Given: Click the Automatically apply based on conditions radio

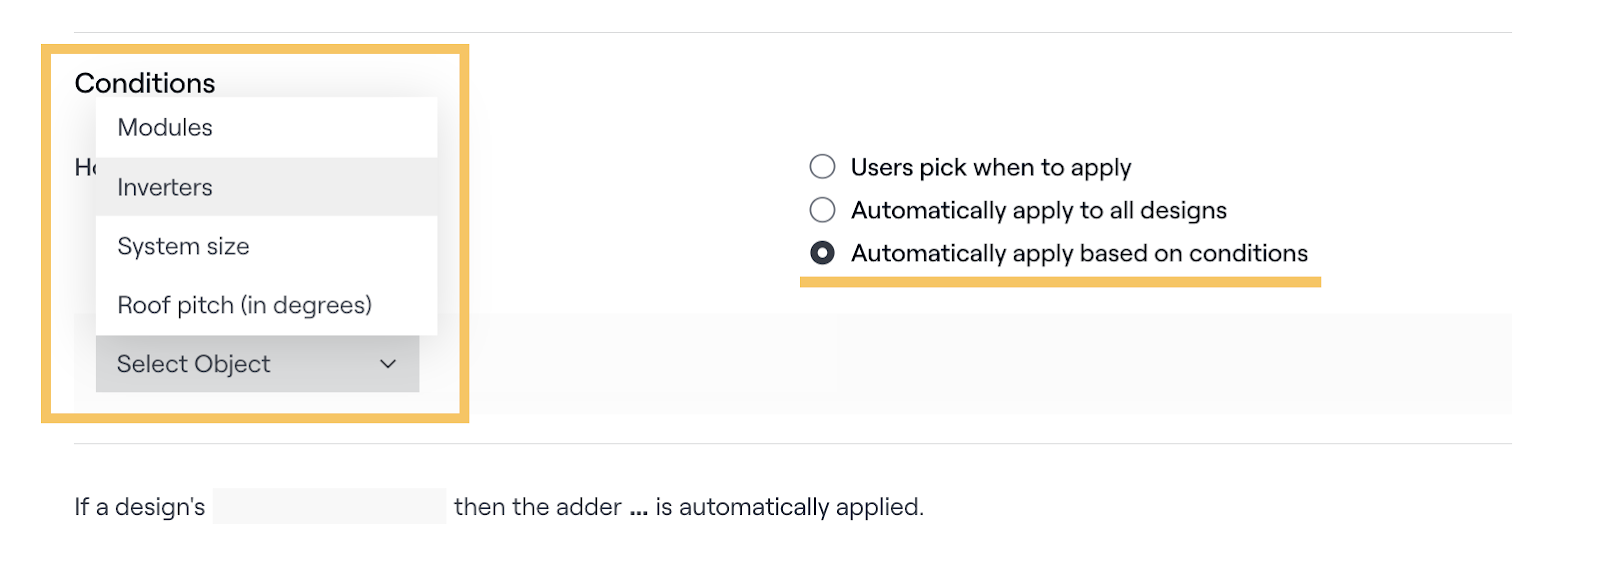Looking at the screenshot, I should point(822,253).
